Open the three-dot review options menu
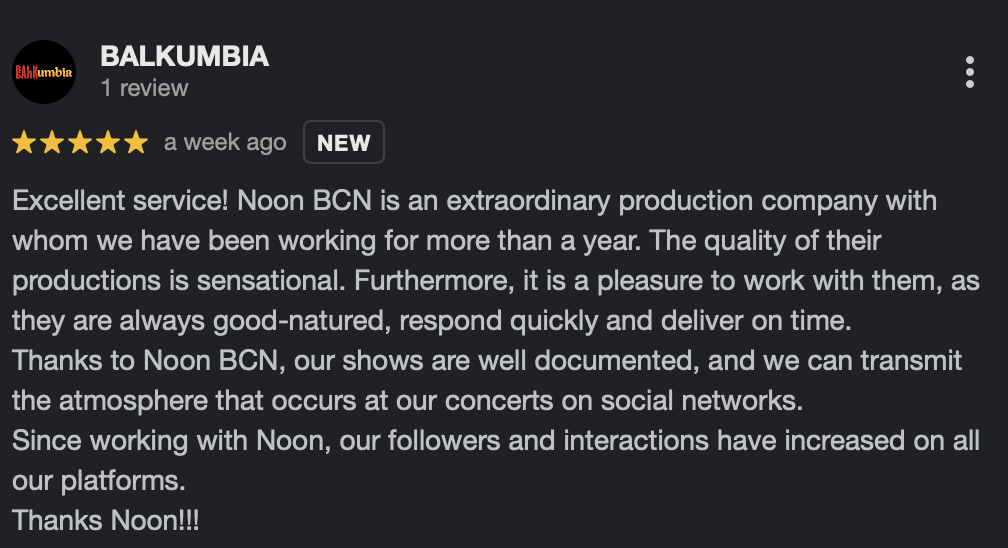 pos(969,72)
